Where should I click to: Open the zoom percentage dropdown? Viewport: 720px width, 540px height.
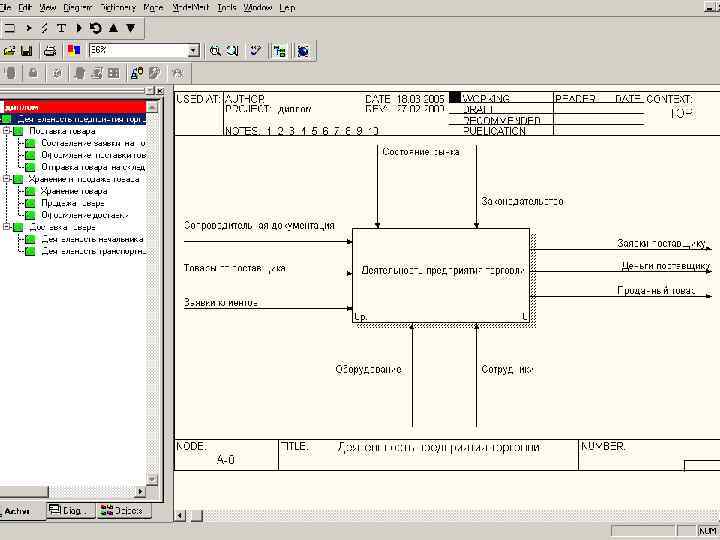[x=194, y=50]
